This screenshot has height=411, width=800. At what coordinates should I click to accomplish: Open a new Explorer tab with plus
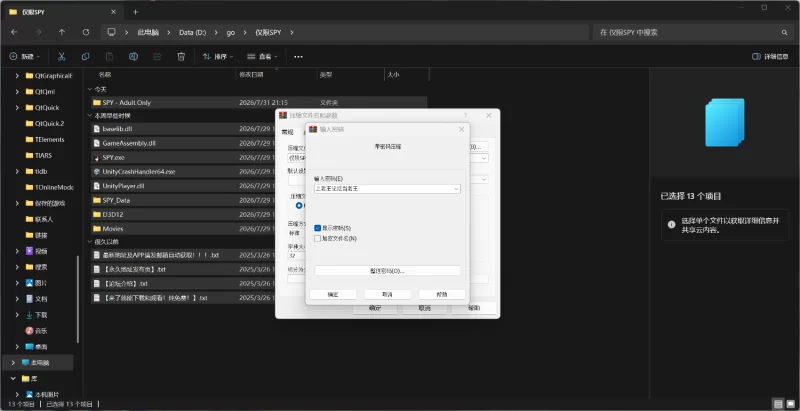[135, 12]
